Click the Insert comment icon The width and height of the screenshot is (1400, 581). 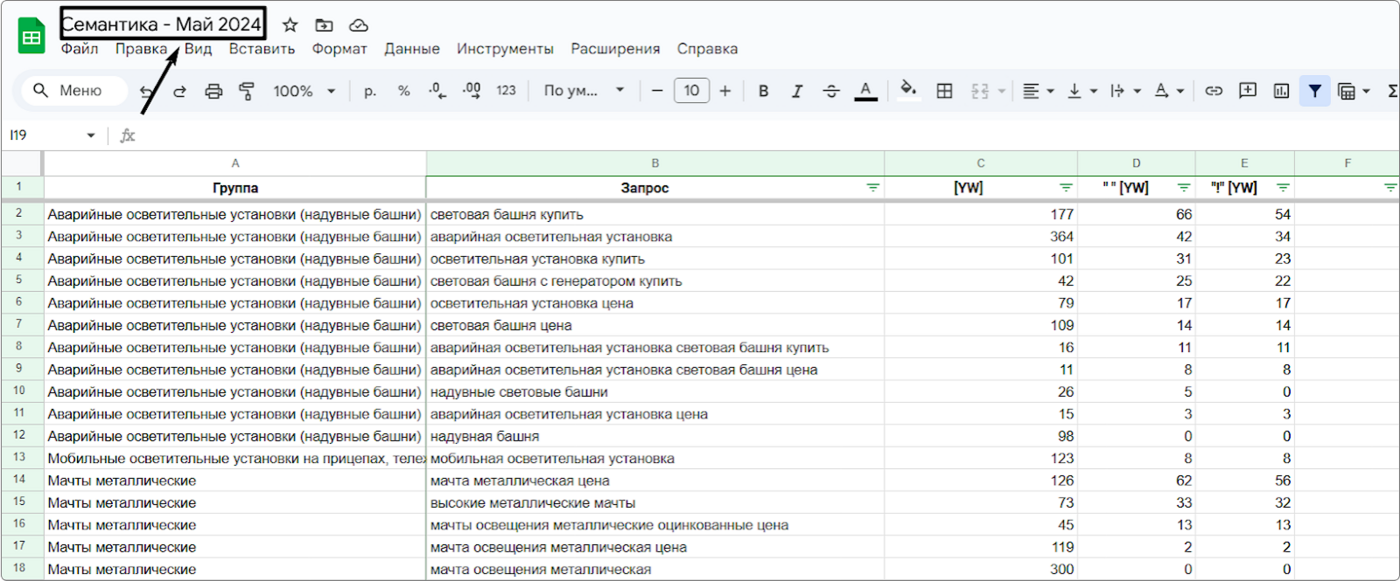pos(1247,91)
